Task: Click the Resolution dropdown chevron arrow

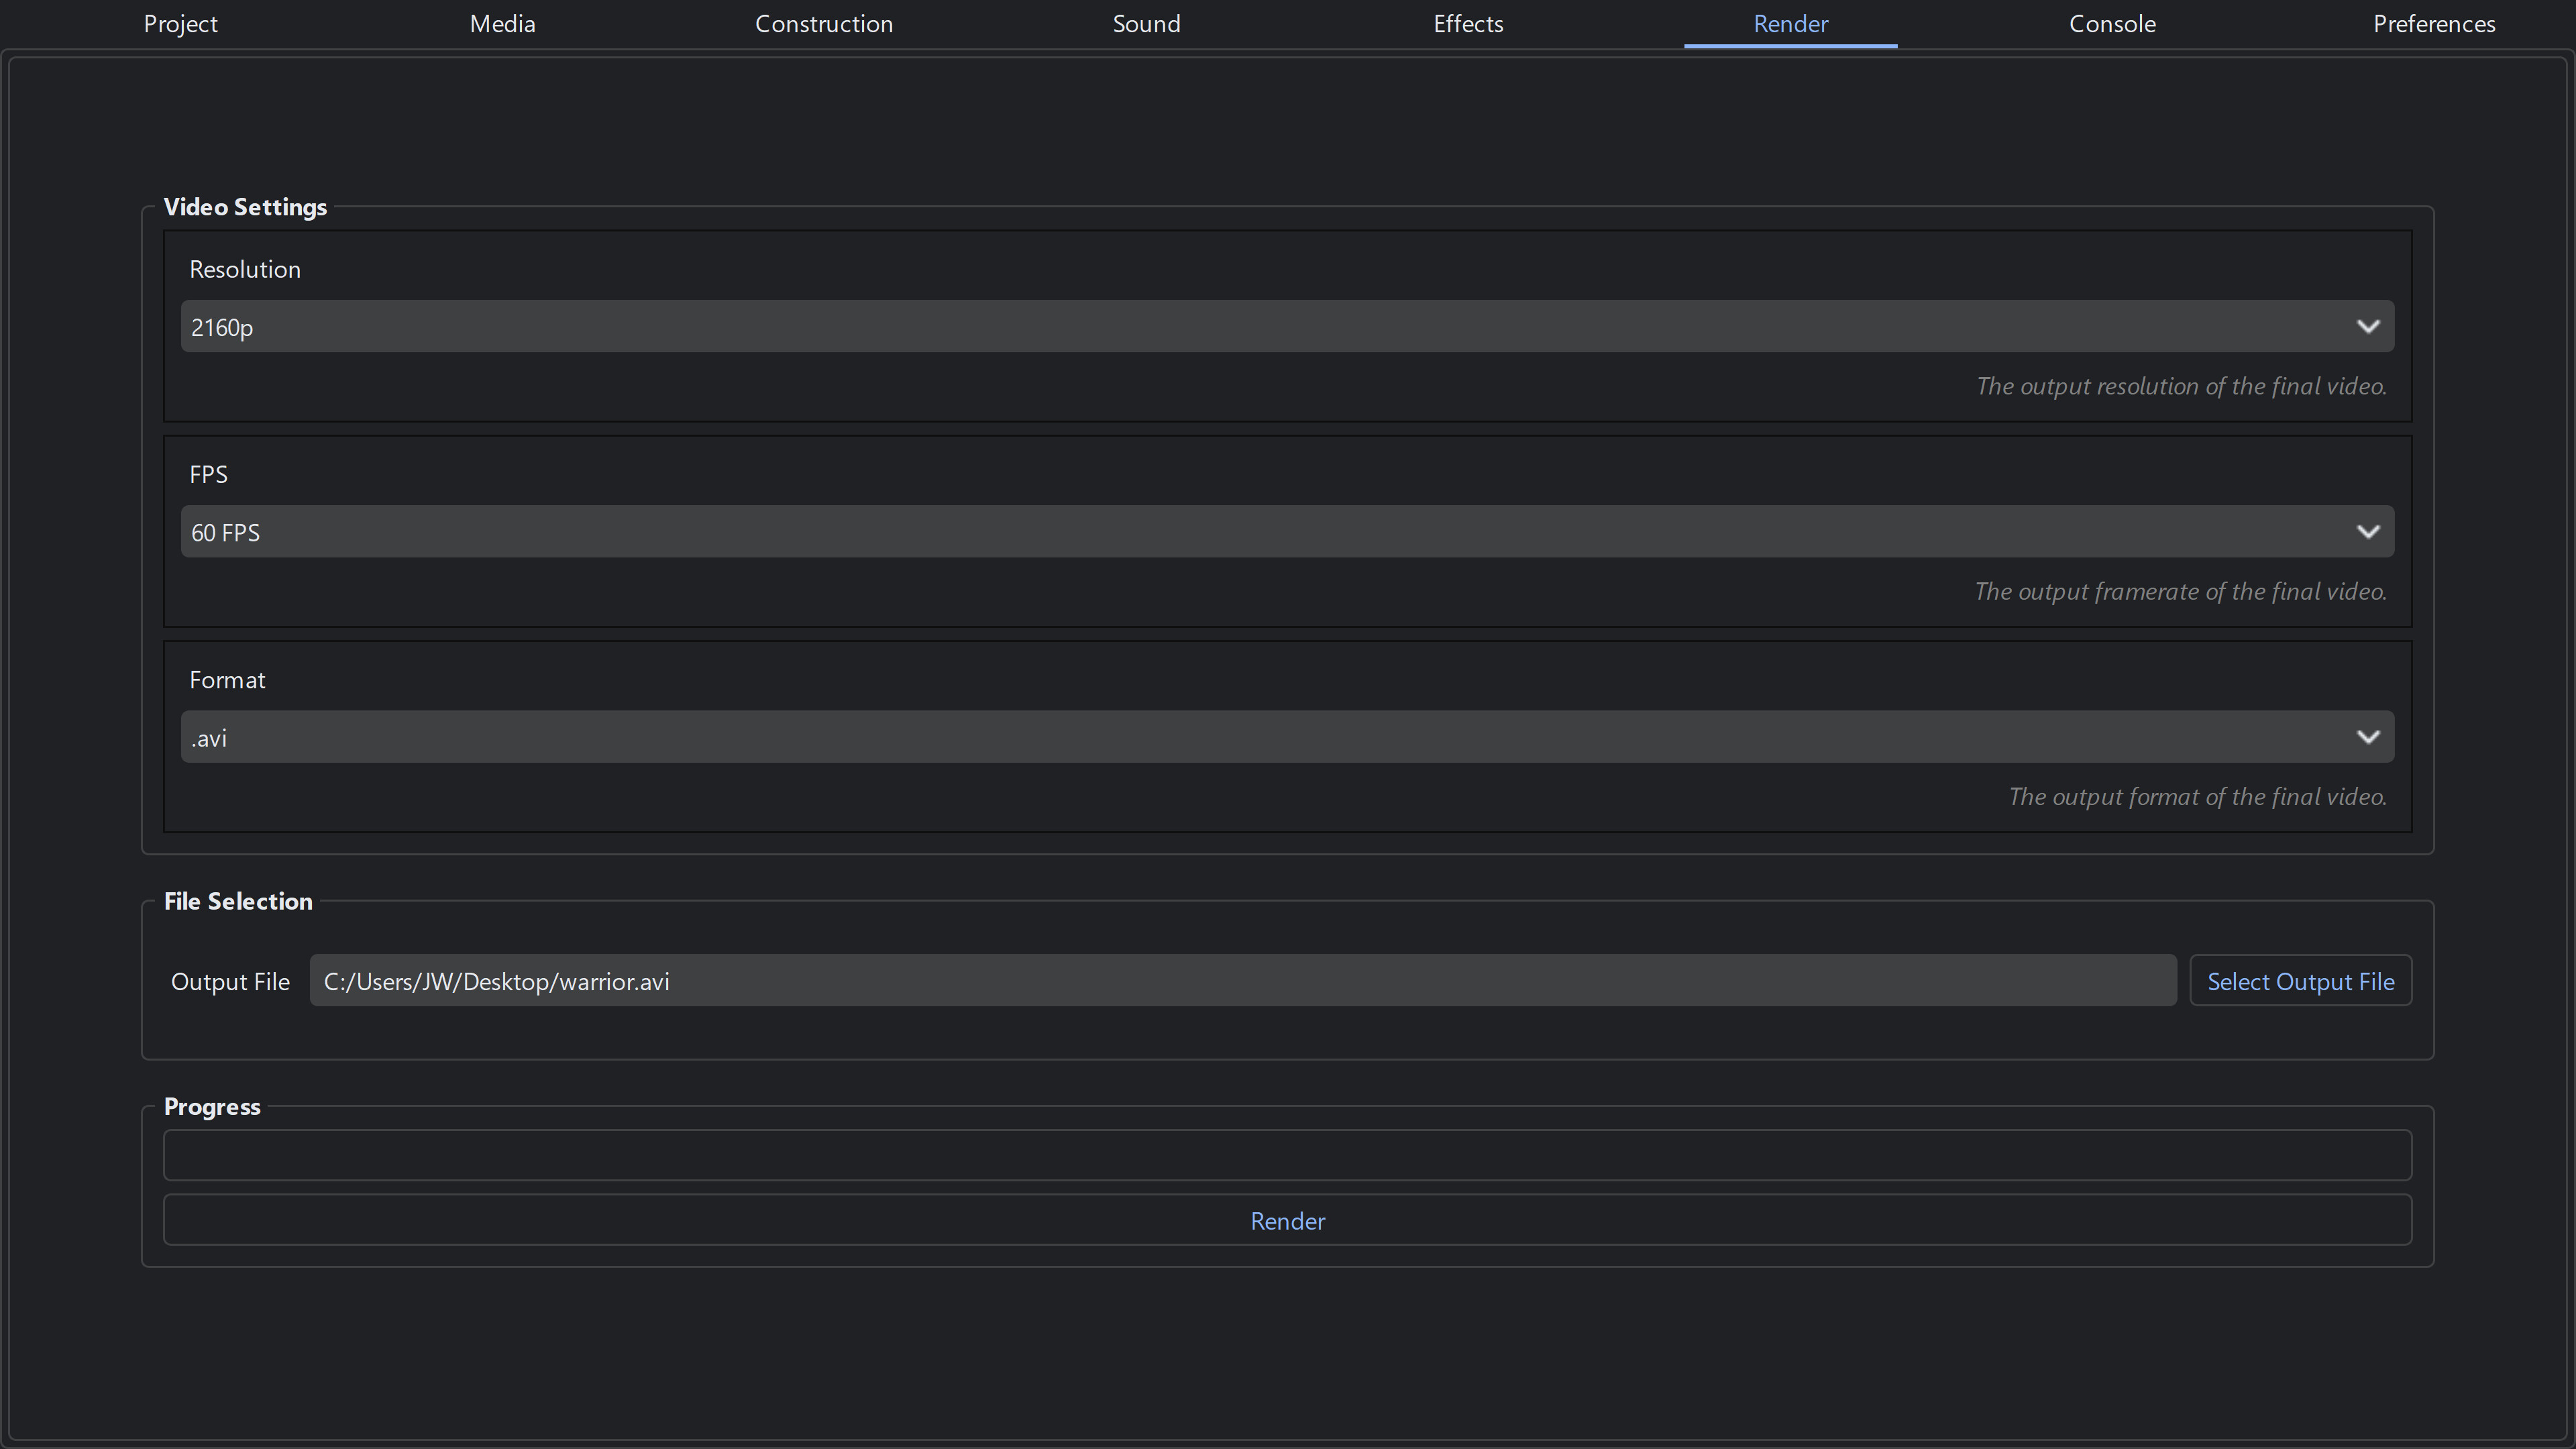Action: click(2367, 326)
